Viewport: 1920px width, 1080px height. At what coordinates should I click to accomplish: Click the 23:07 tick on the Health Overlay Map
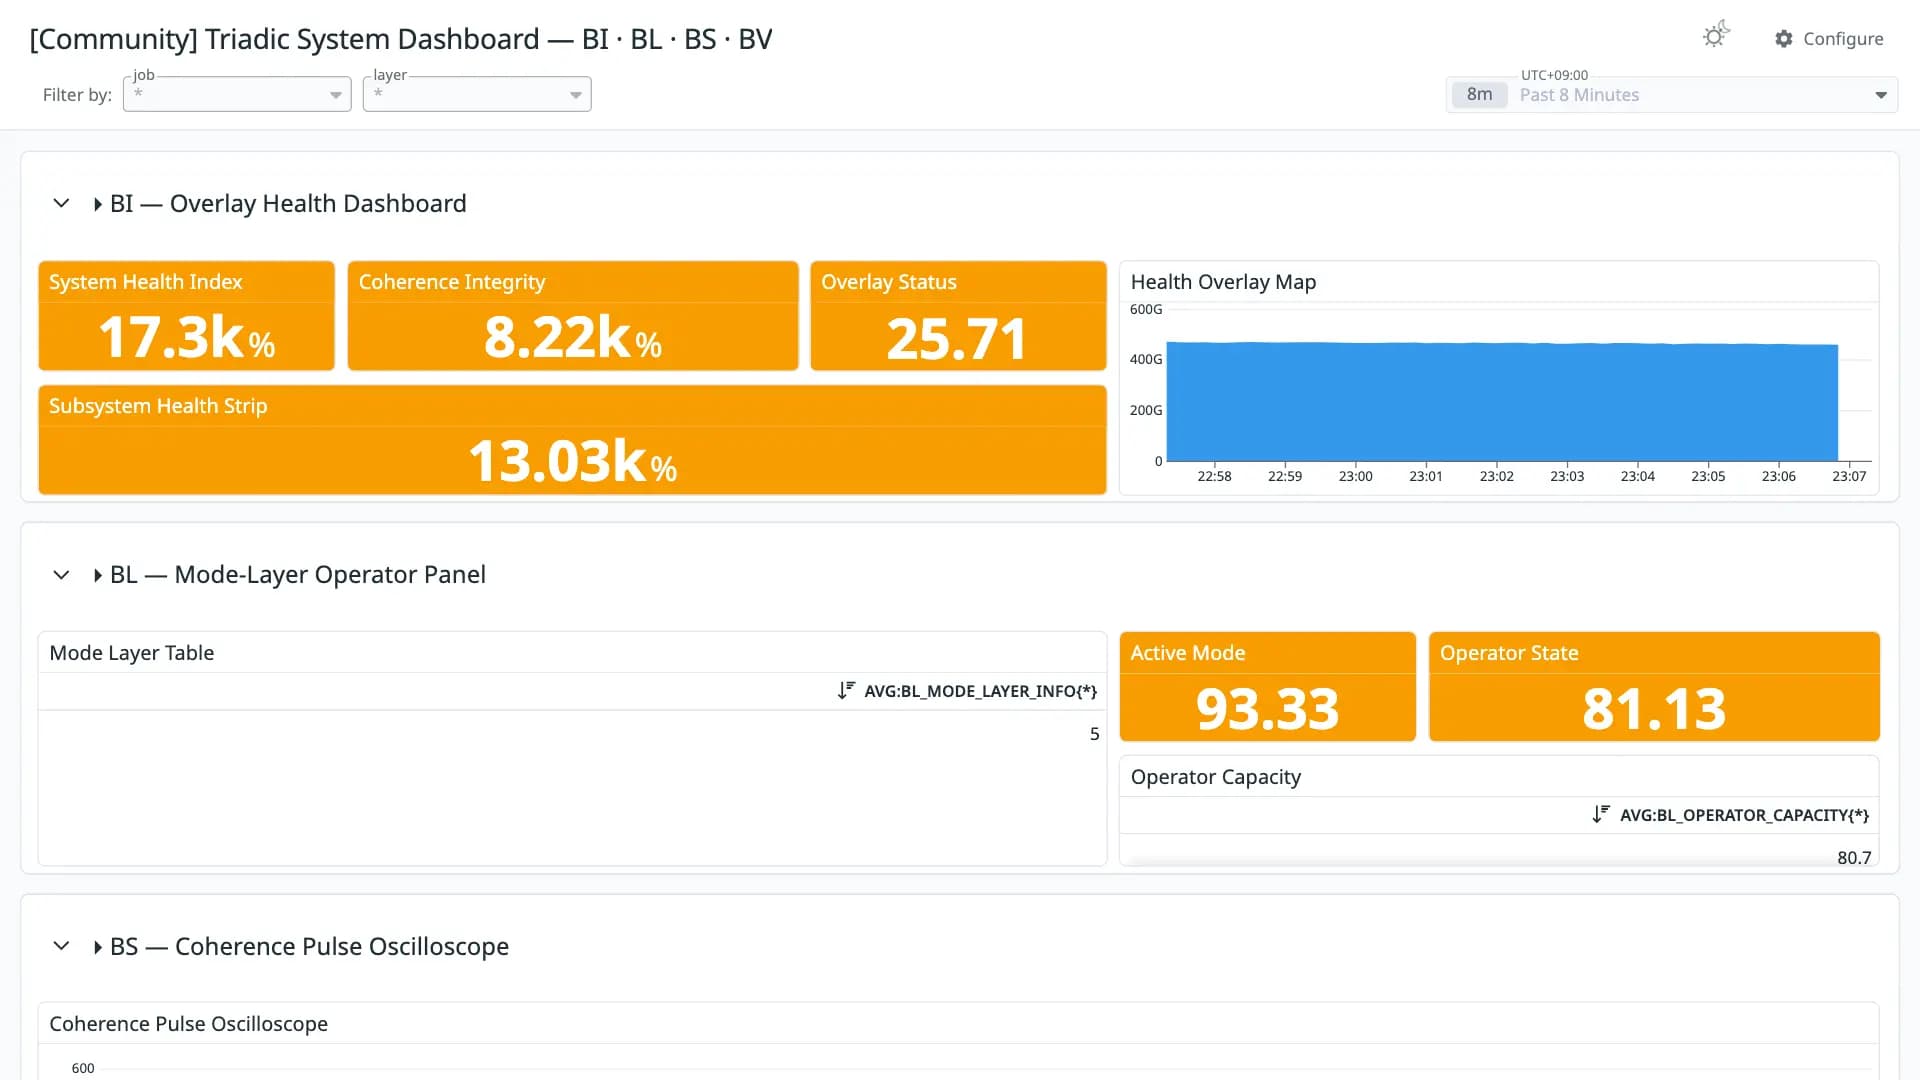pyautogui.click(x=1849, y=476)
